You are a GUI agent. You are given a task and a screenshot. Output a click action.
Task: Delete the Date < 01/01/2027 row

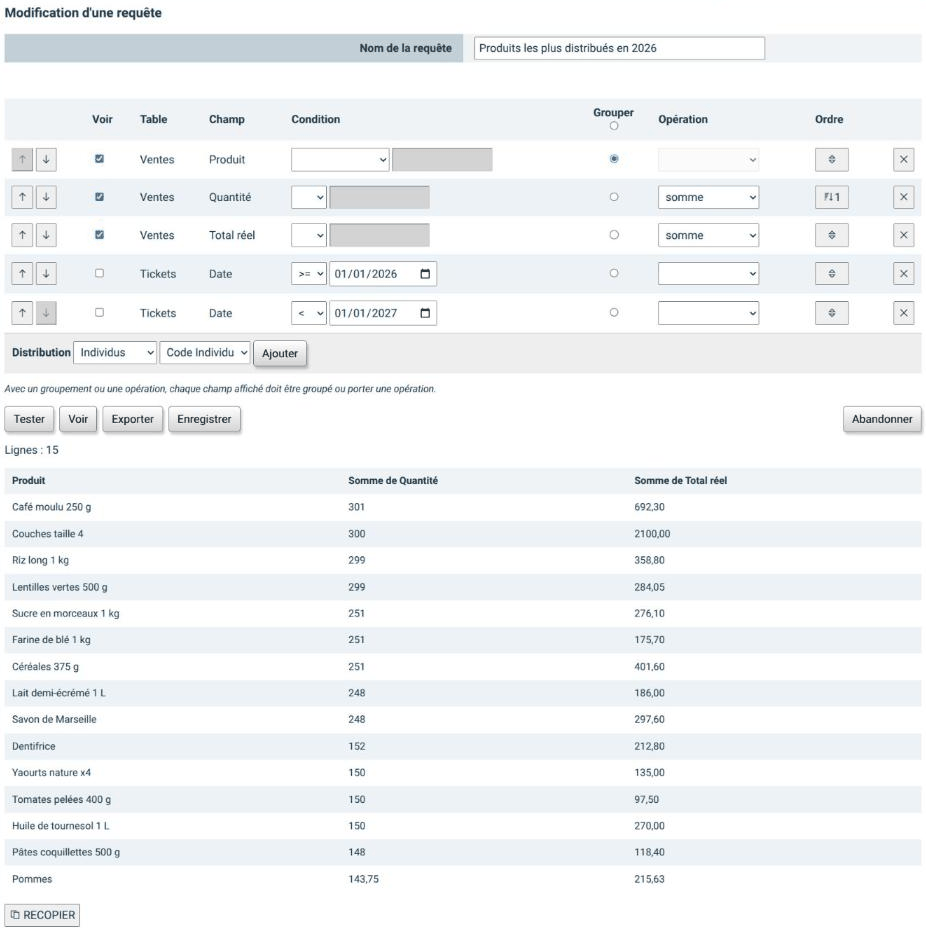coord(903,313)
